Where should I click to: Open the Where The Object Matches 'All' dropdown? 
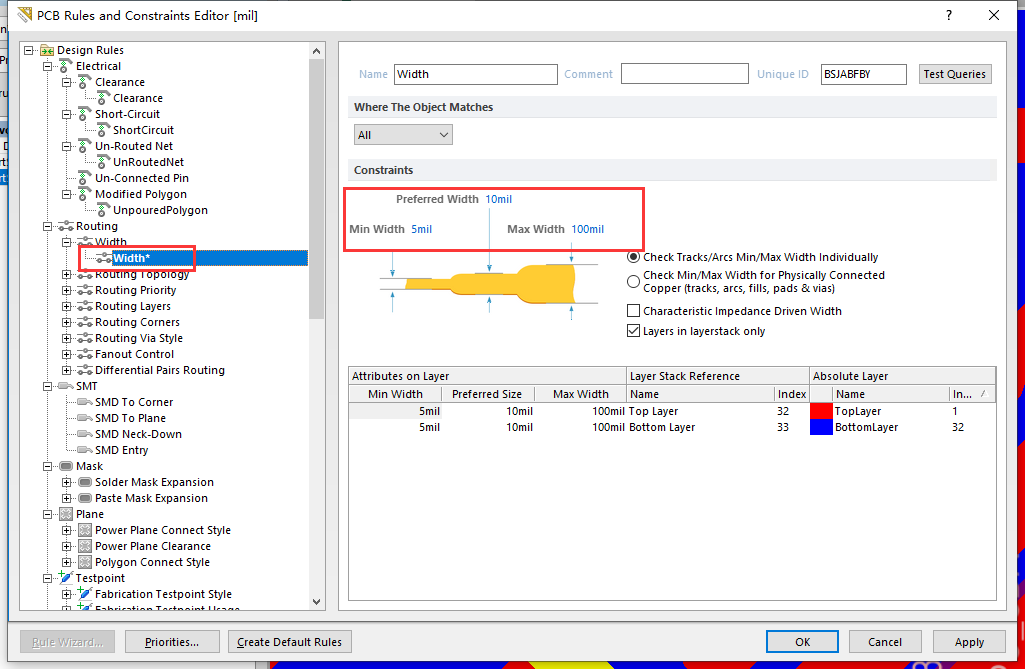pos(403,135)
